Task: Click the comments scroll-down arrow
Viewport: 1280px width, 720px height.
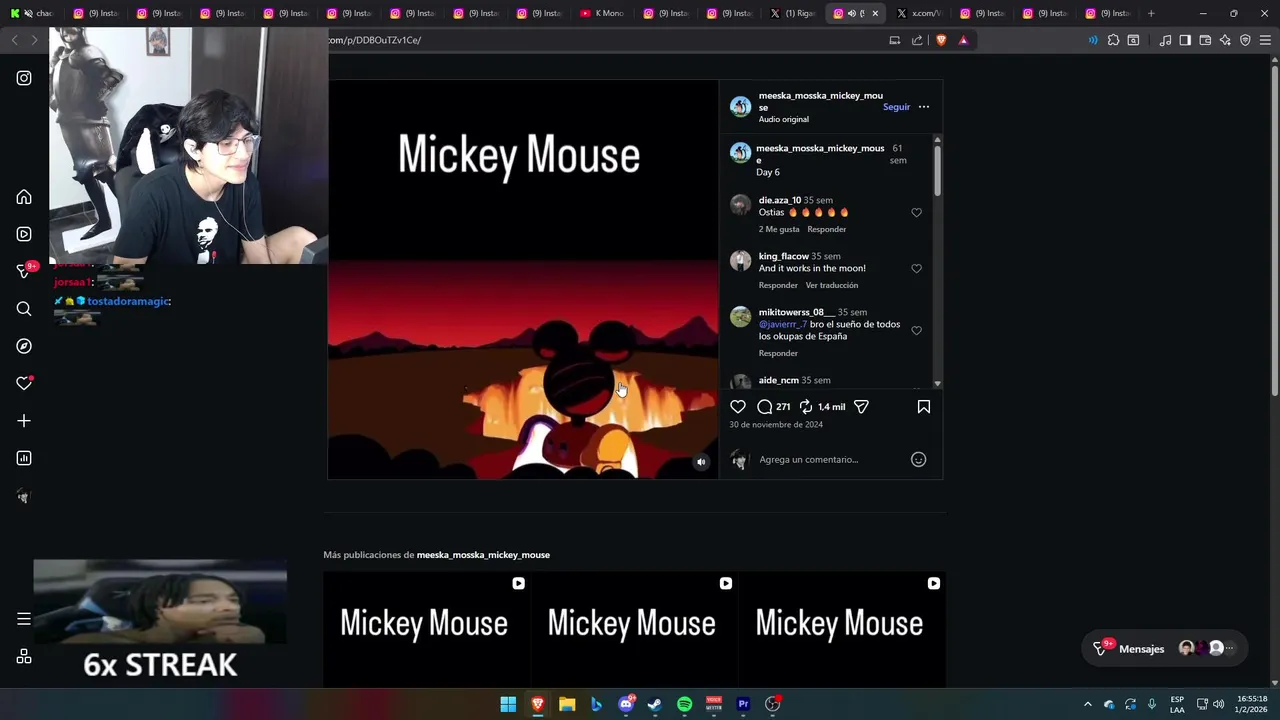Action: point(937,384)
